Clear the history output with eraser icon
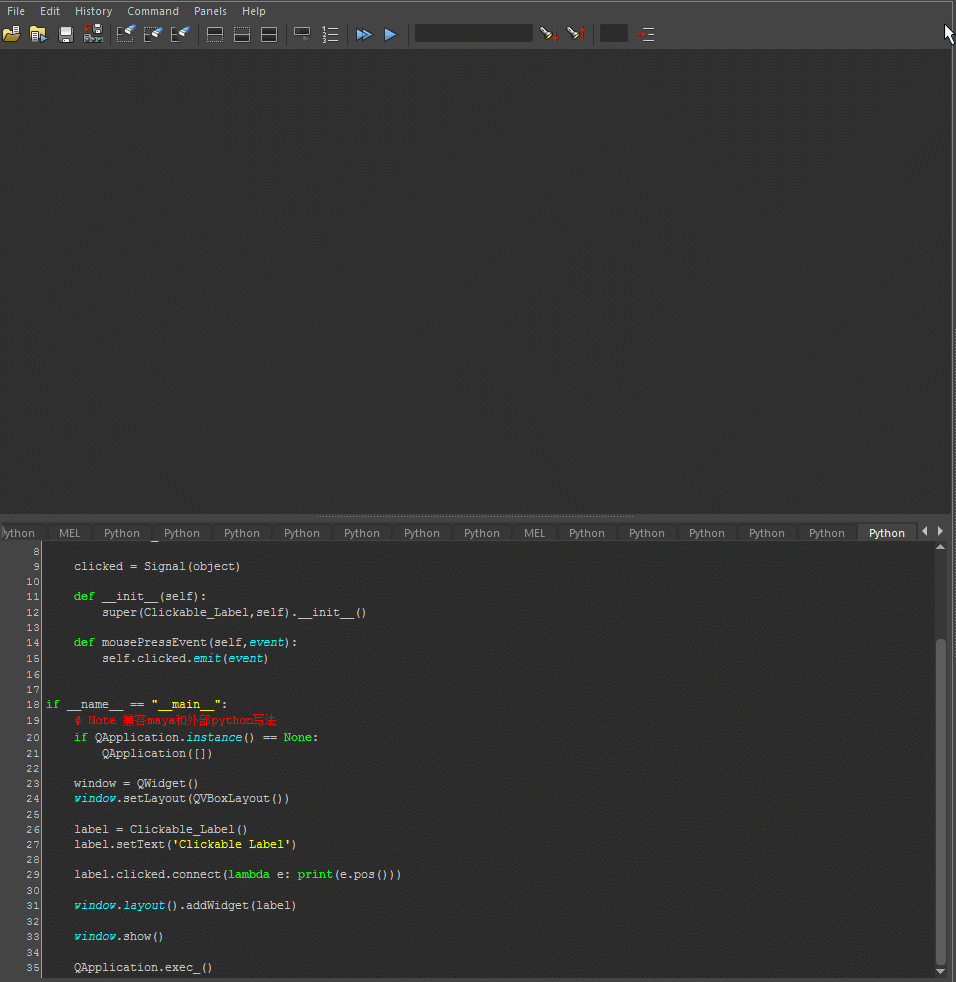The image size is (956, 982). pyautogui.click(x=126, y=34)
